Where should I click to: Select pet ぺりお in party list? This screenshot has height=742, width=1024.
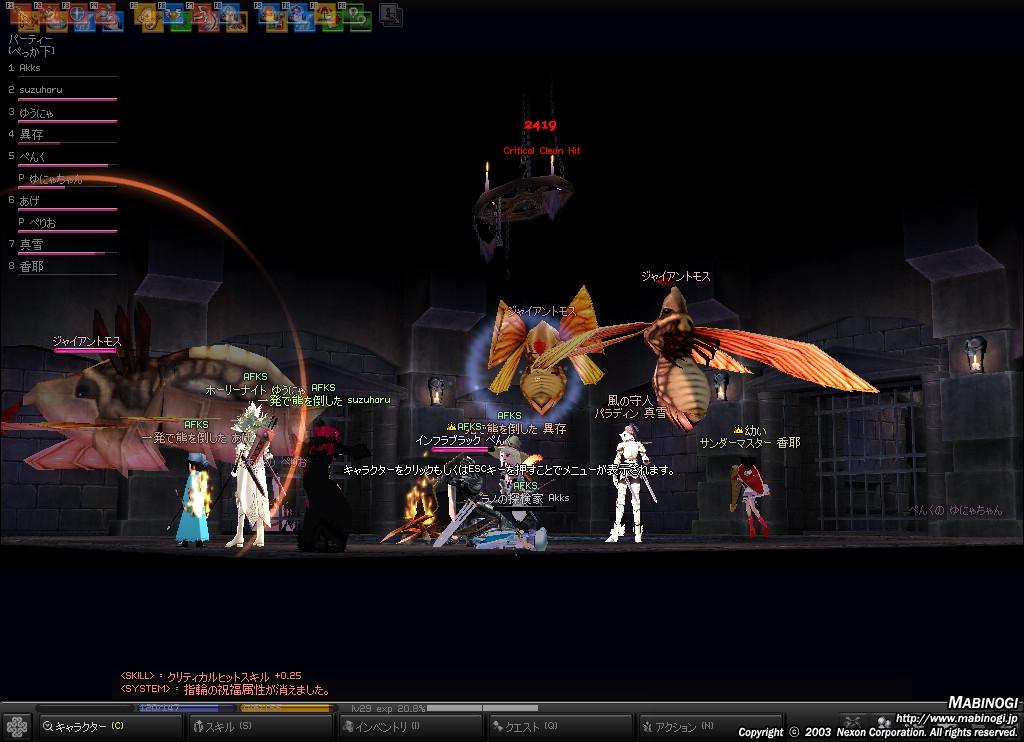coord(67,223)
